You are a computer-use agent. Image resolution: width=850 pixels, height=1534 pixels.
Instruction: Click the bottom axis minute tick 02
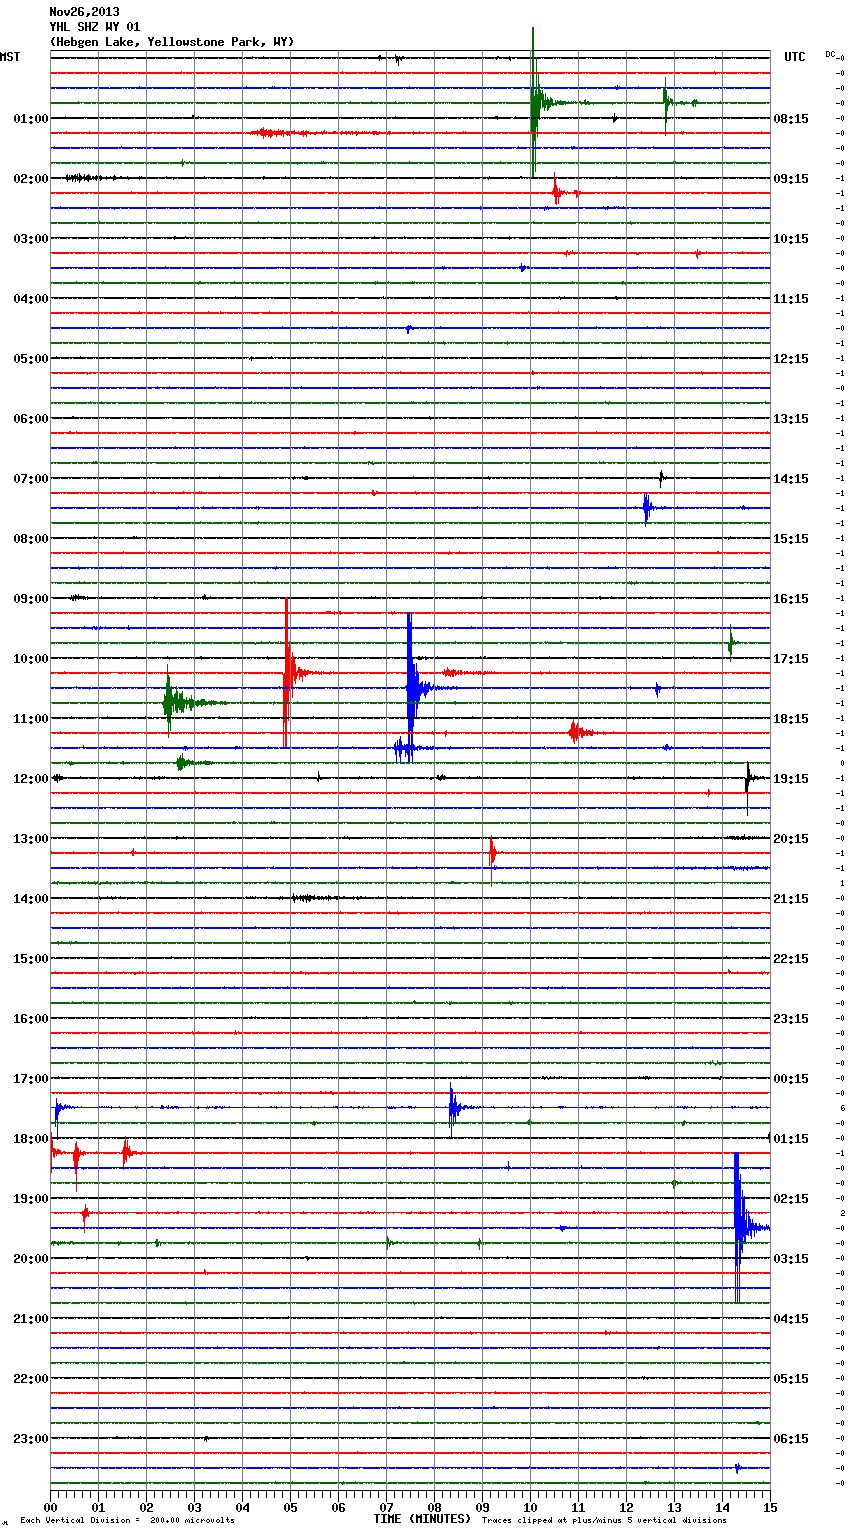[146, 1506]
